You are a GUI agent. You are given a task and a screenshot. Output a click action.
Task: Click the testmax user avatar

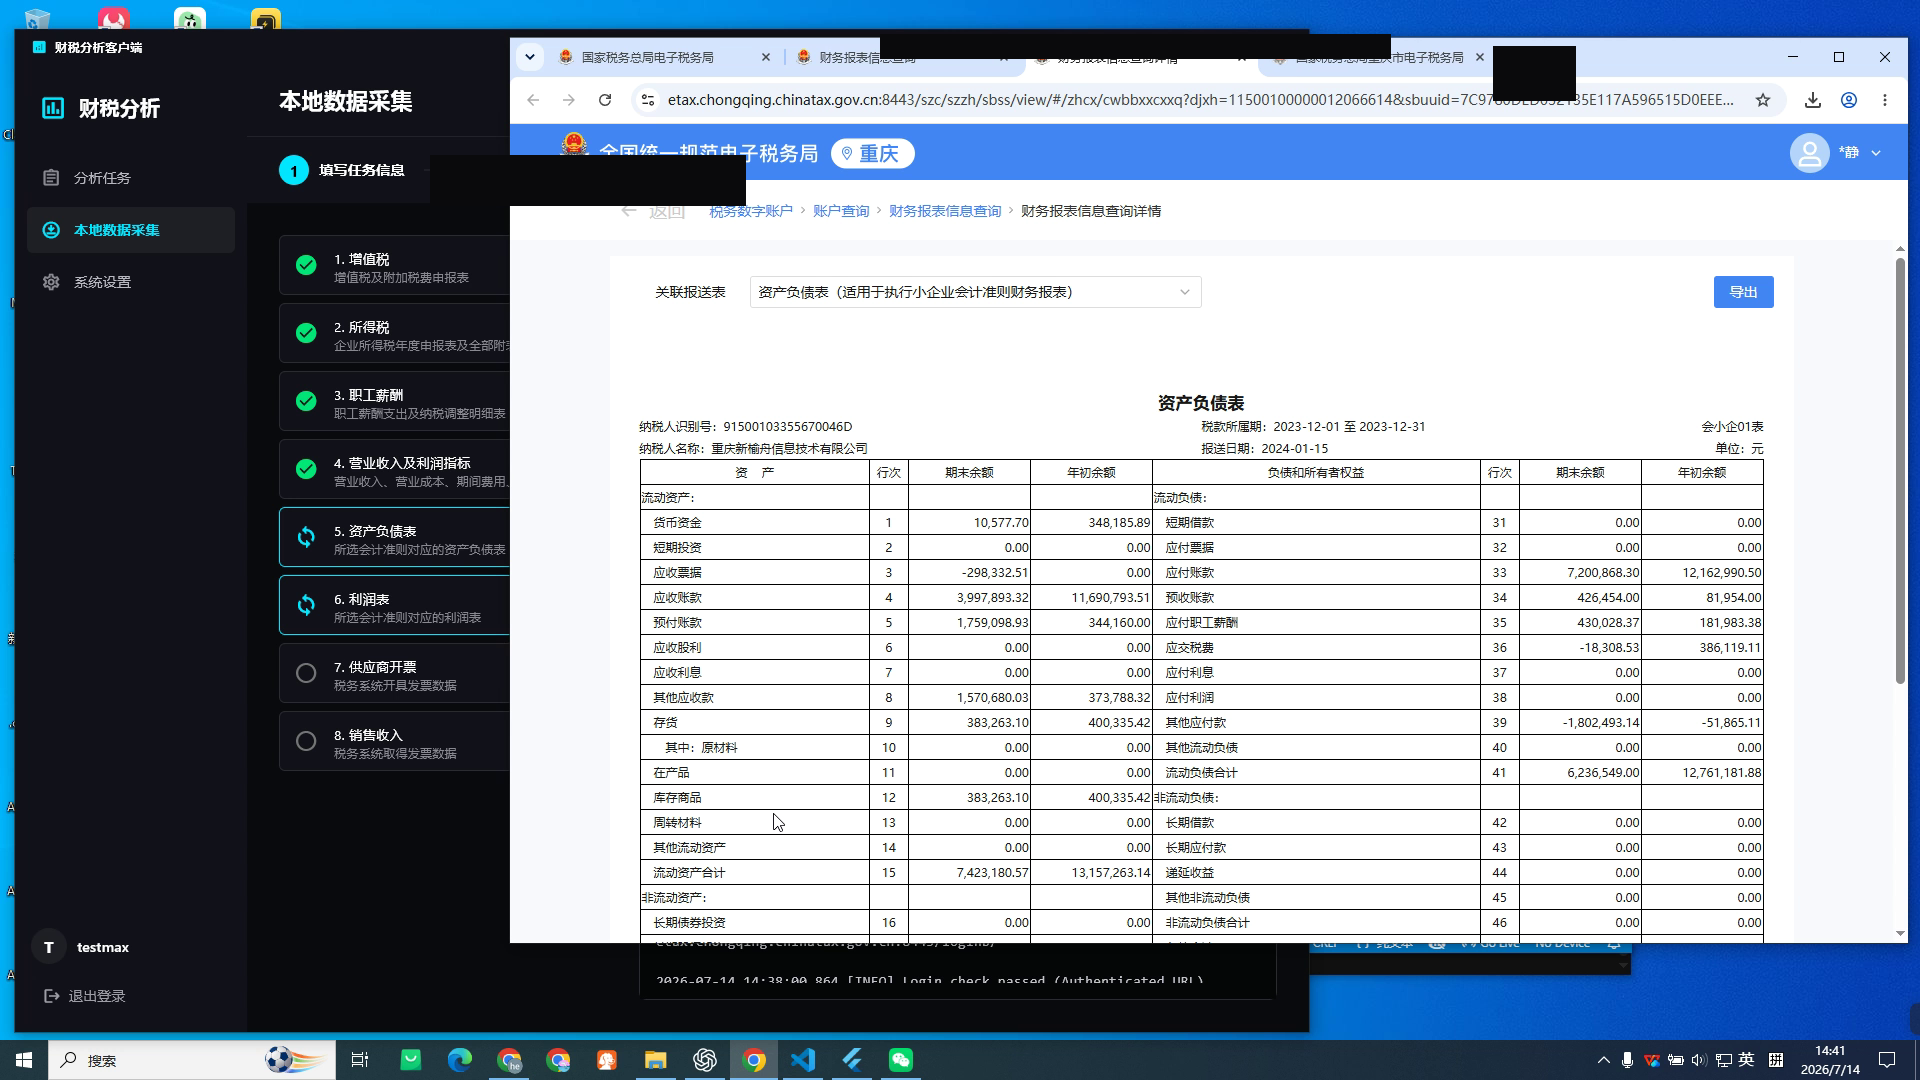click(48, 947)
